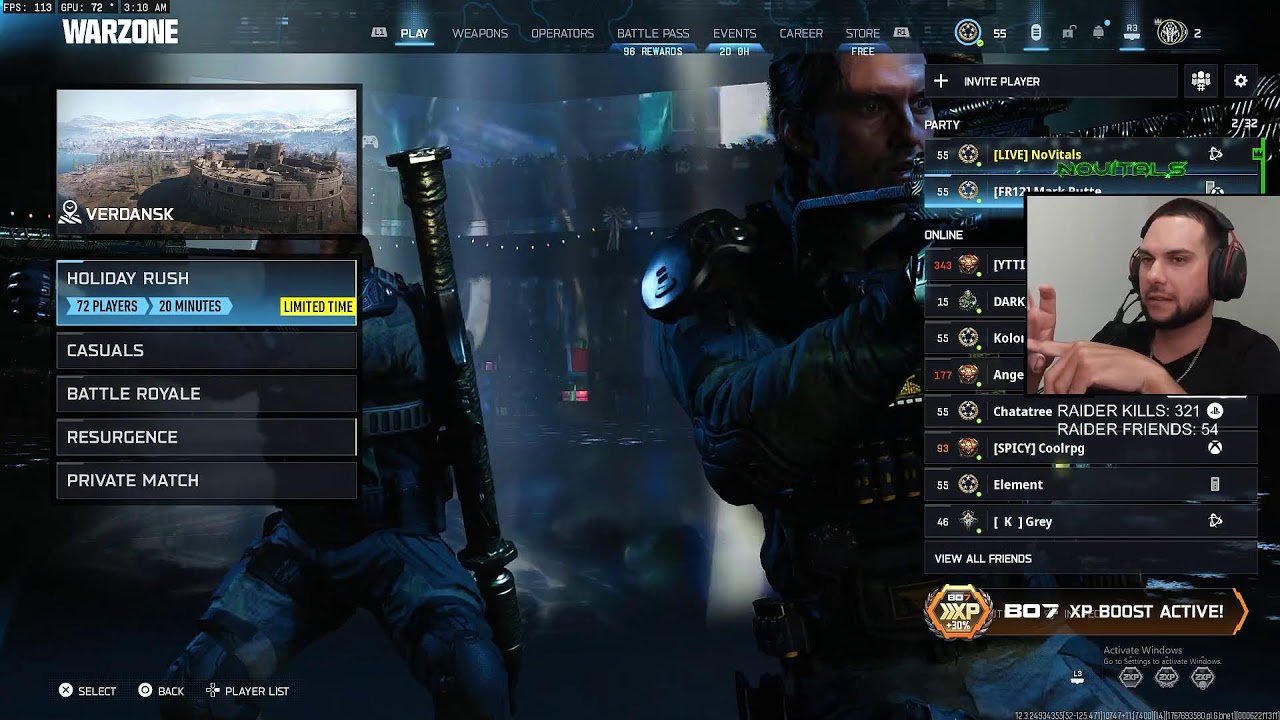Open the clan emblem icon in header
The height and width of the screenshot is (720, 1280).
pos(1172,33)
